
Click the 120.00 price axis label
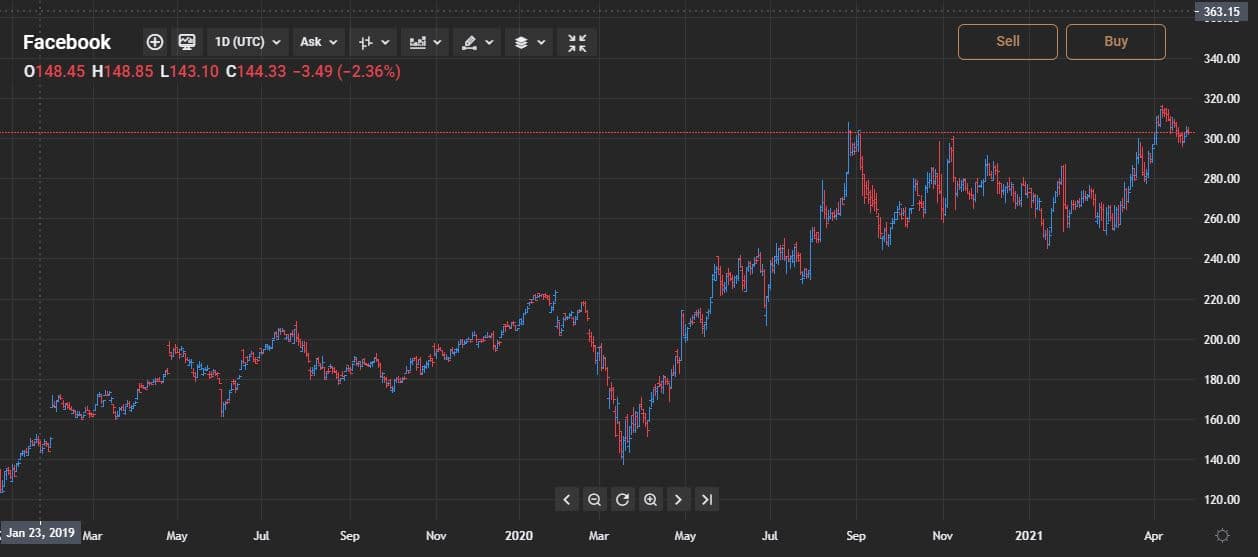(1223, 499)
